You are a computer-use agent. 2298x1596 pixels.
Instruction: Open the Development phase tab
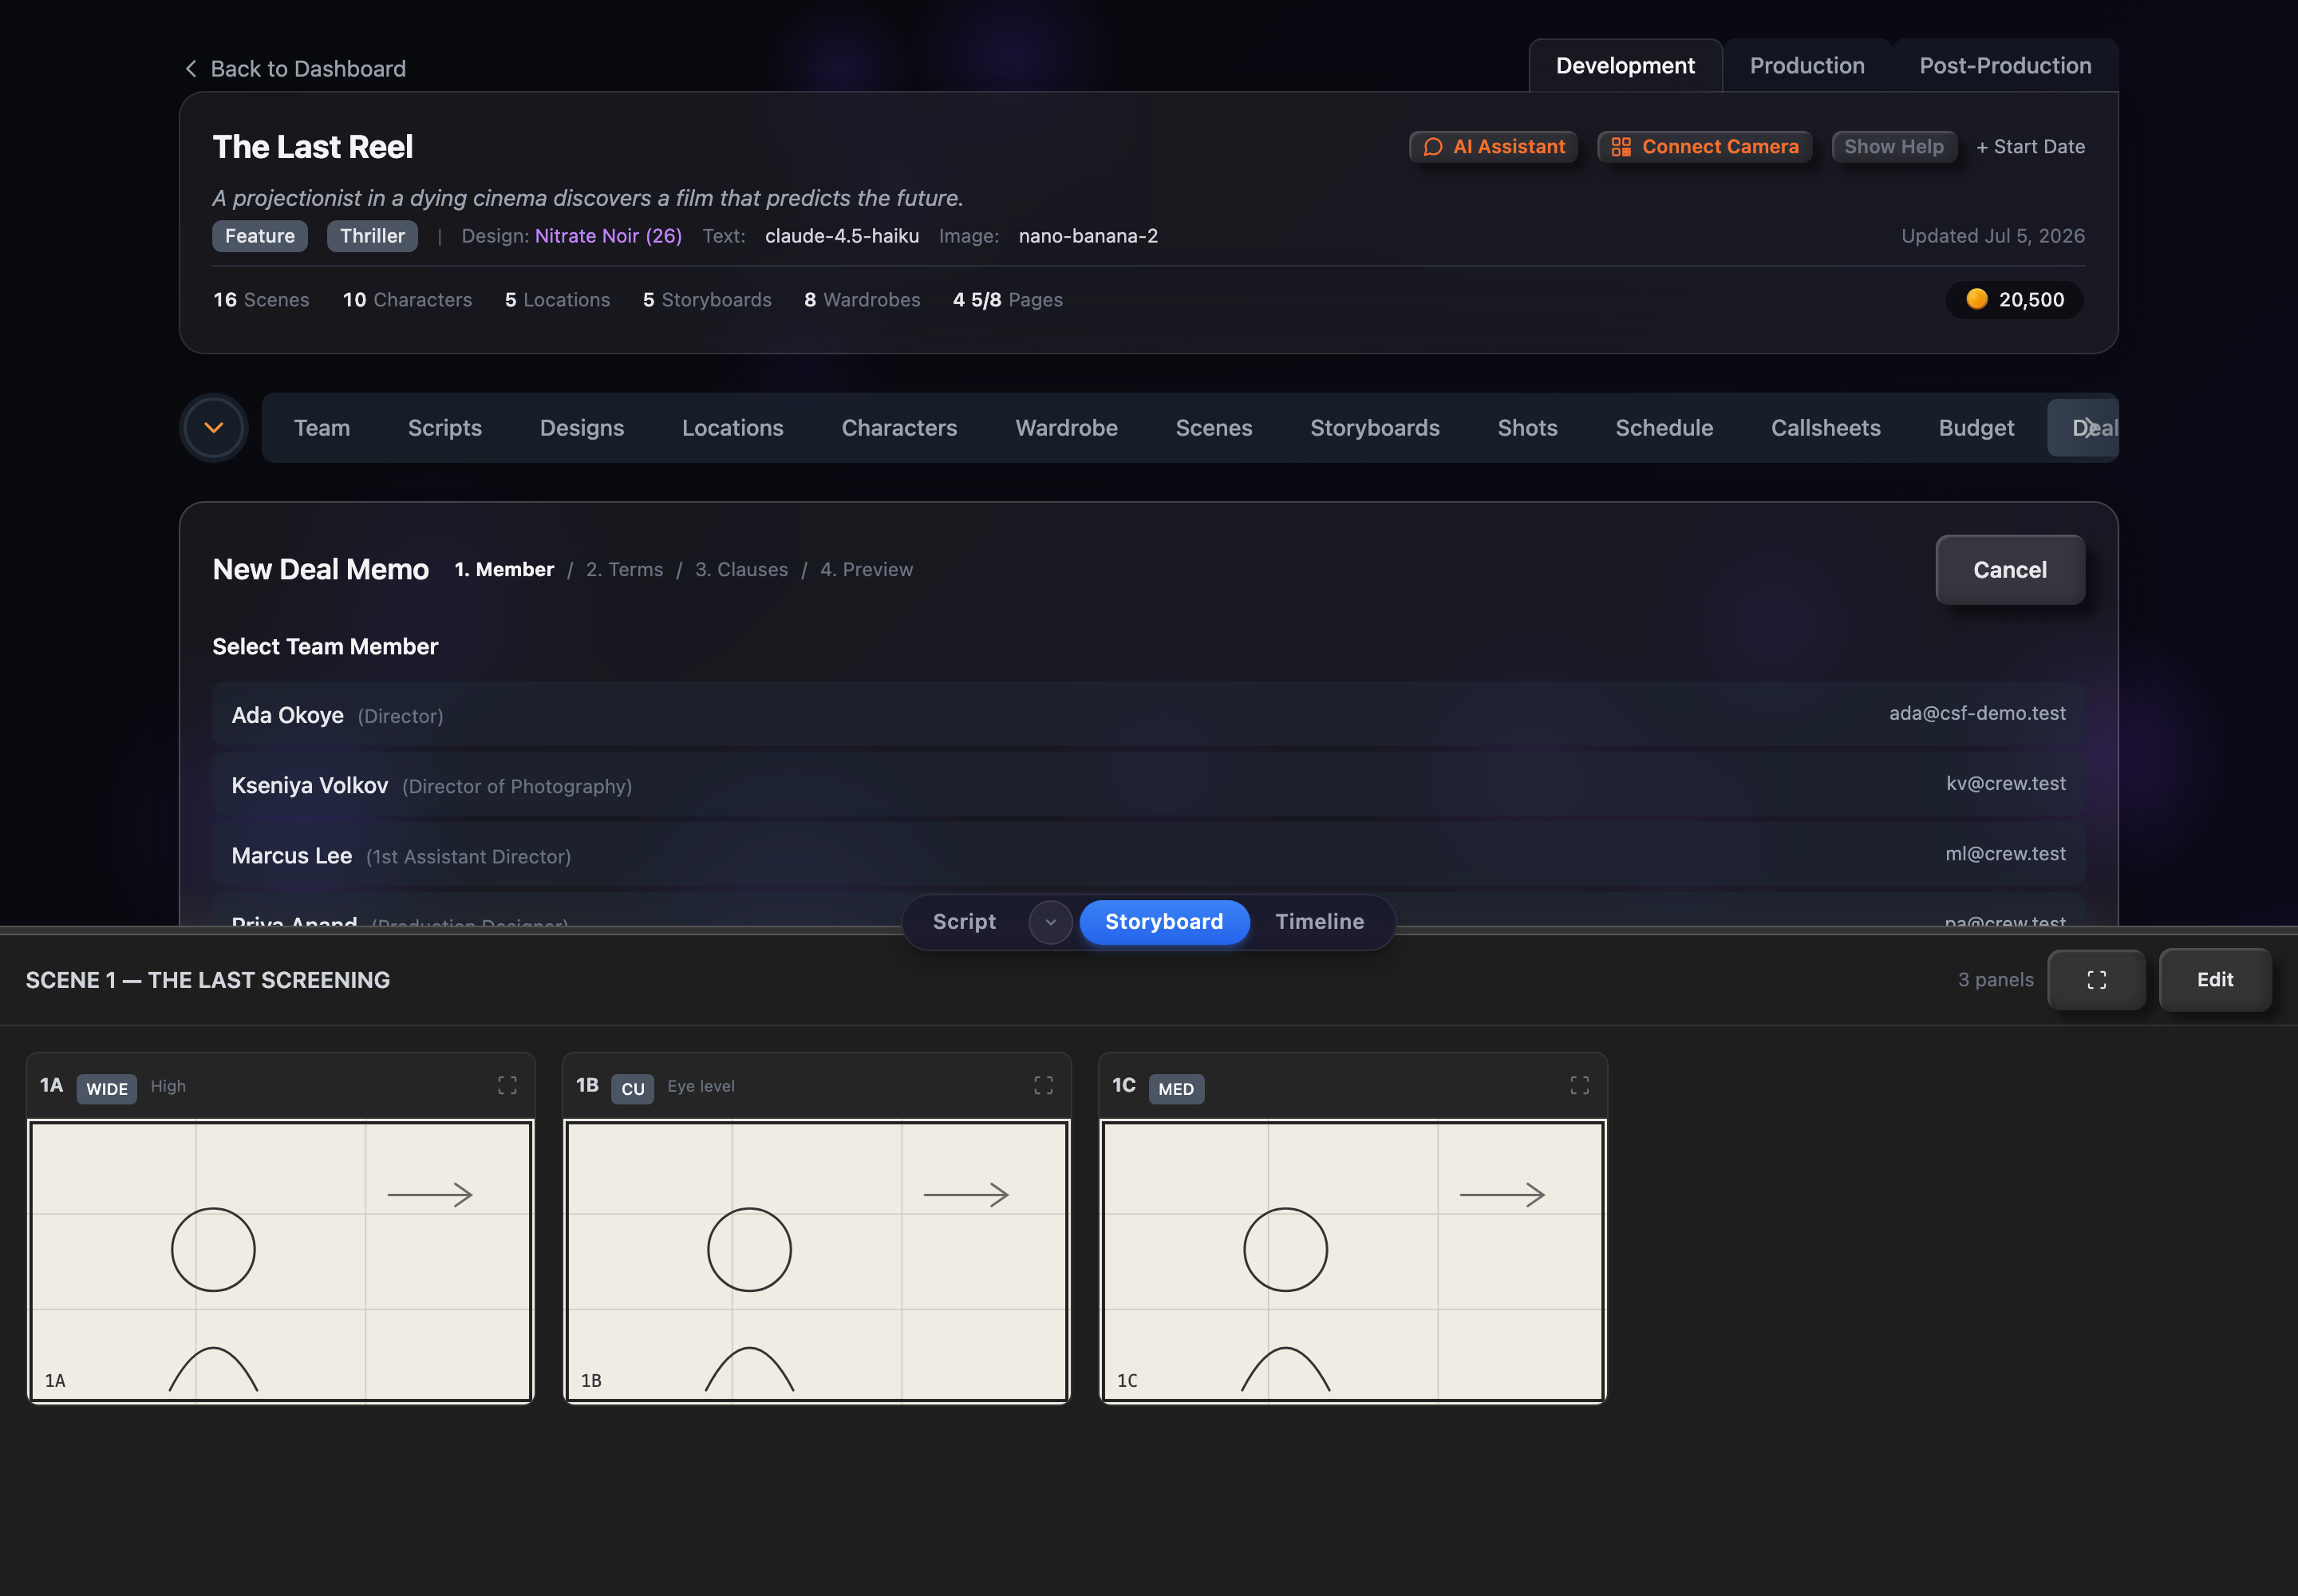(x=1625, y=66)
